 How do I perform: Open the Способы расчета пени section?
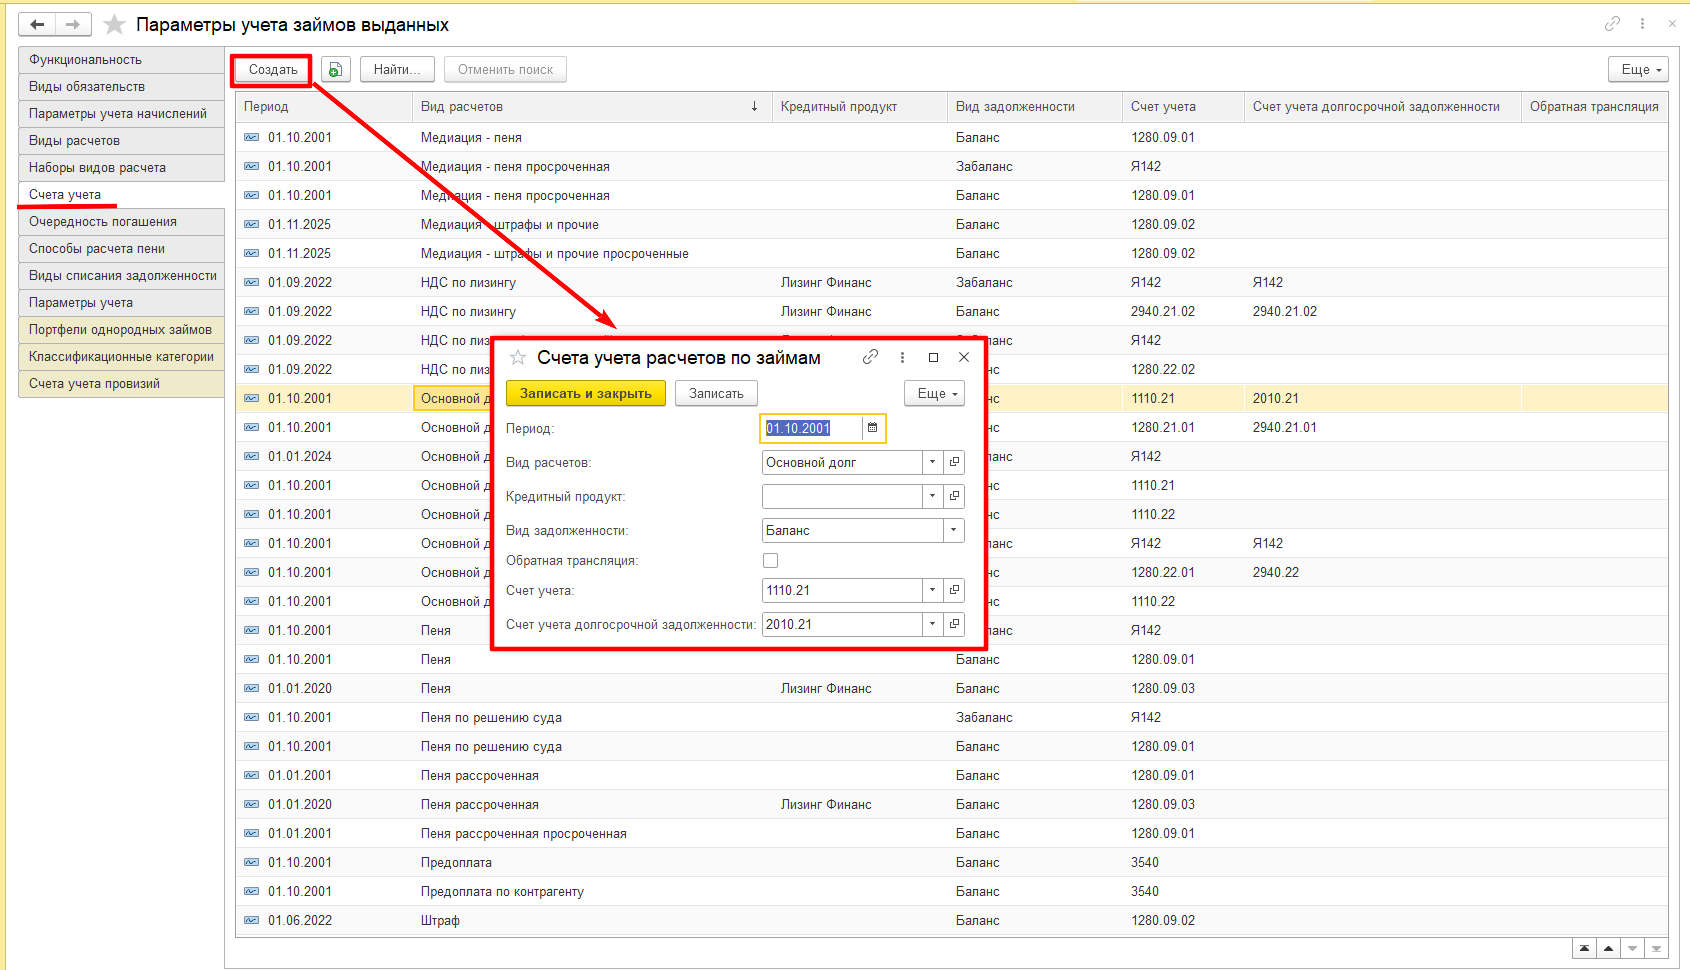121,248
